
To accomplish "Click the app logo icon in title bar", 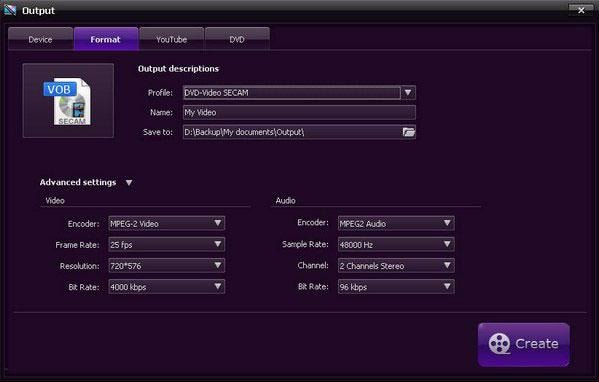I will click(x=10, y=10).
